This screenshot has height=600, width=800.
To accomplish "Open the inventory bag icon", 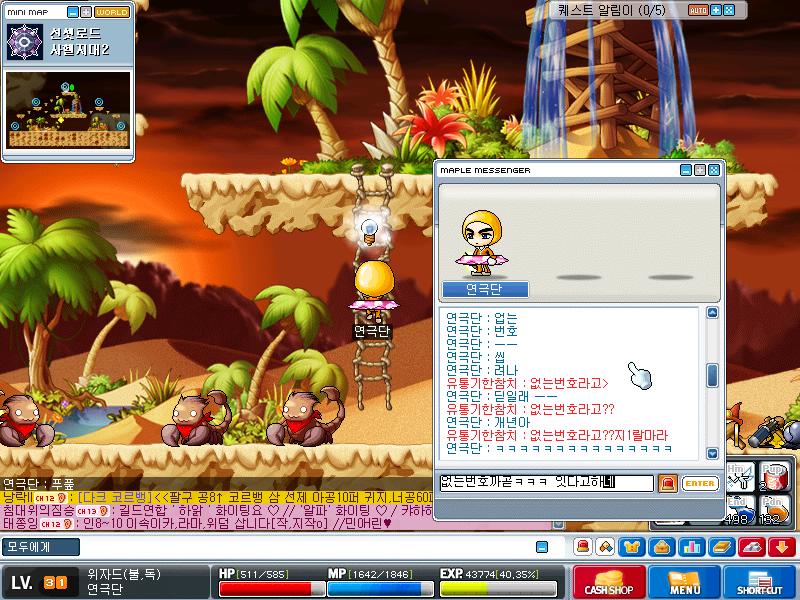I will coord(662,547).
